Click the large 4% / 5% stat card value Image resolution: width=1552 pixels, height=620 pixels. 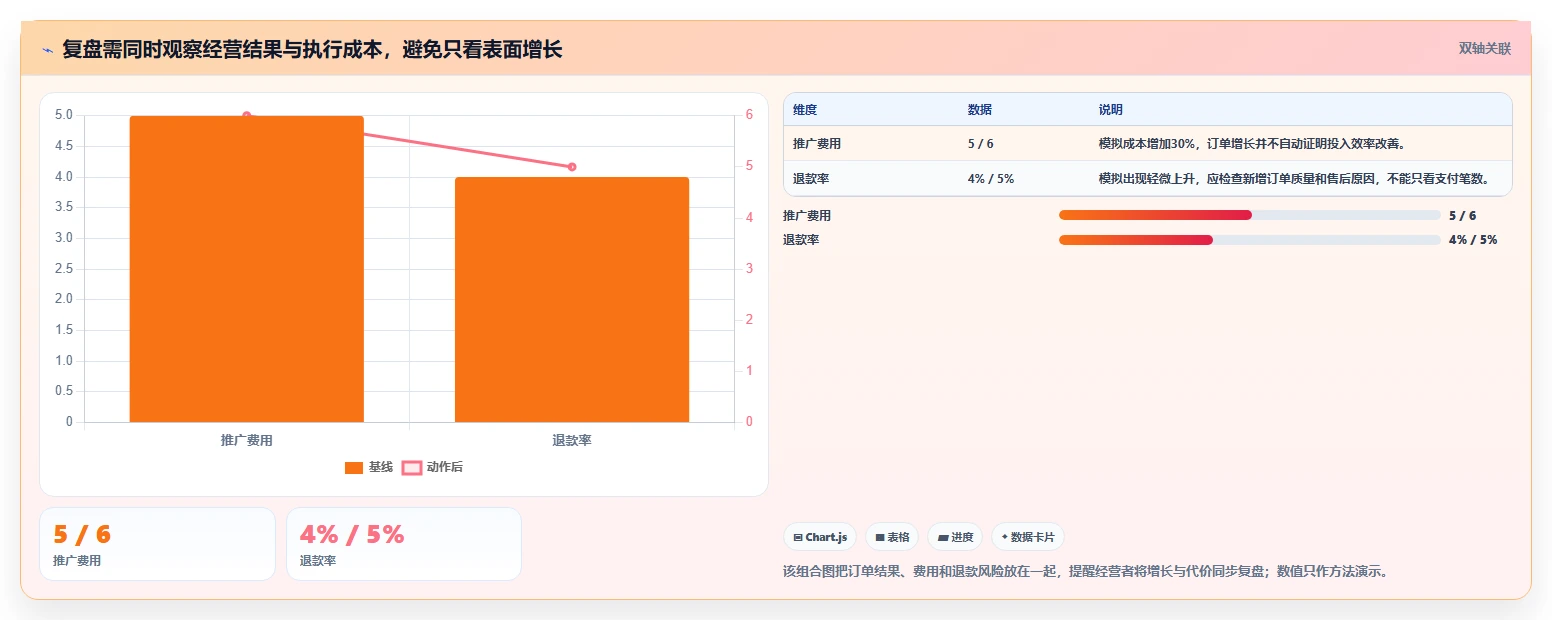tap(352, 535)
